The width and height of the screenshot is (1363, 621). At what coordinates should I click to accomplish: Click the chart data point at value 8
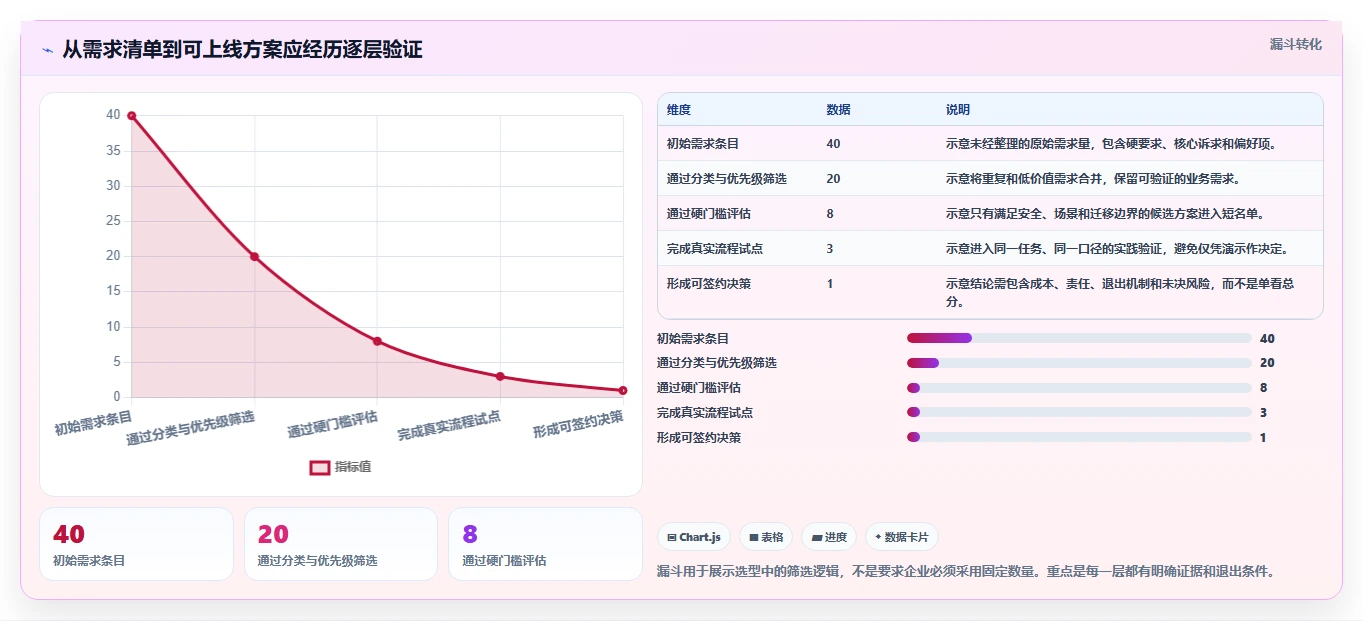tap(377, 341)
